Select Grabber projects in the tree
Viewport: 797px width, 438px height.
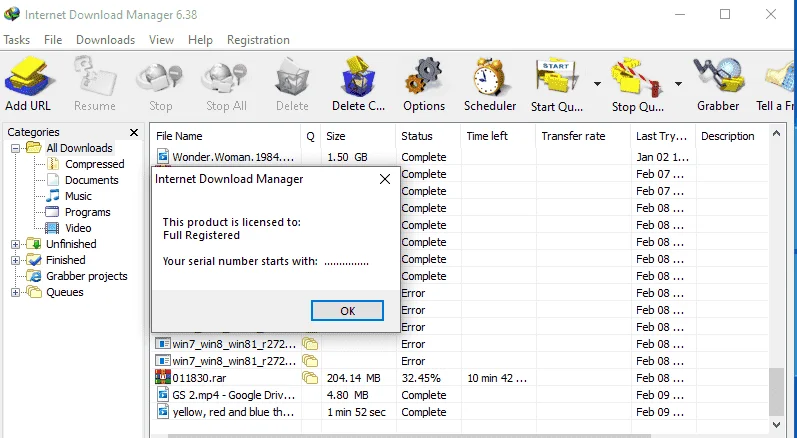tap(86, 276)
